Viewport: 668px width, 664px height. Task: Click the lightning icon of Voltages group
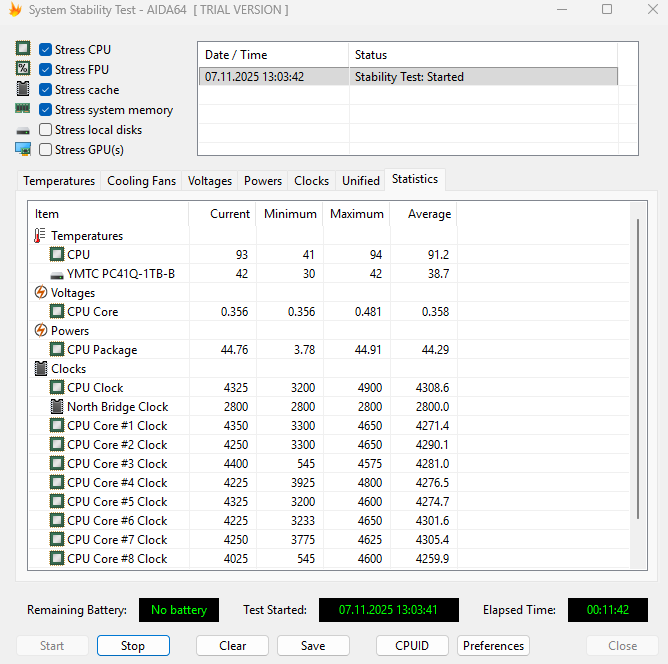point(41,293)
